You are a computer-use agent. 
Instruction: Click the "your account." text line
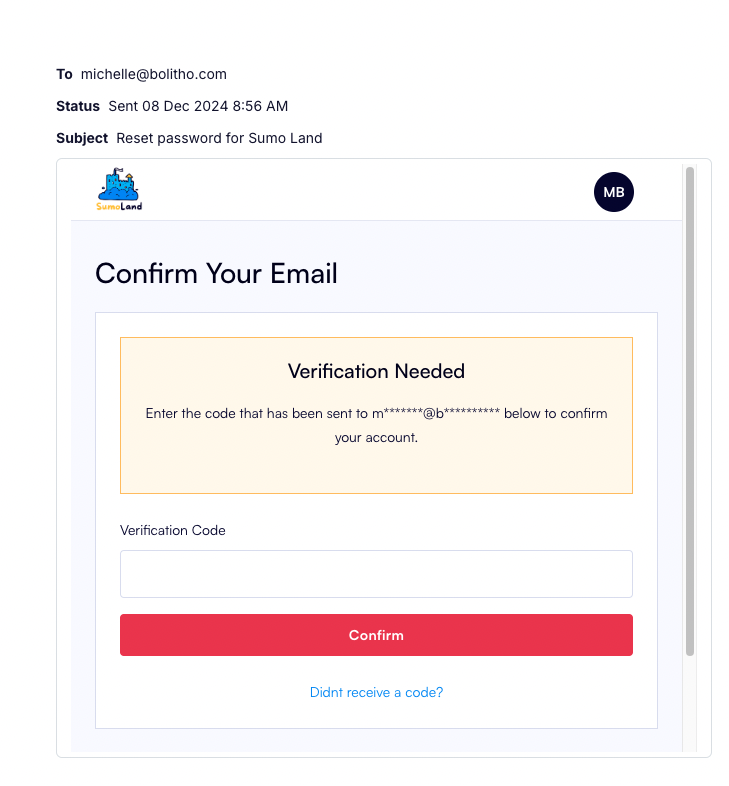pyautogui.click(x=376, y=438)
